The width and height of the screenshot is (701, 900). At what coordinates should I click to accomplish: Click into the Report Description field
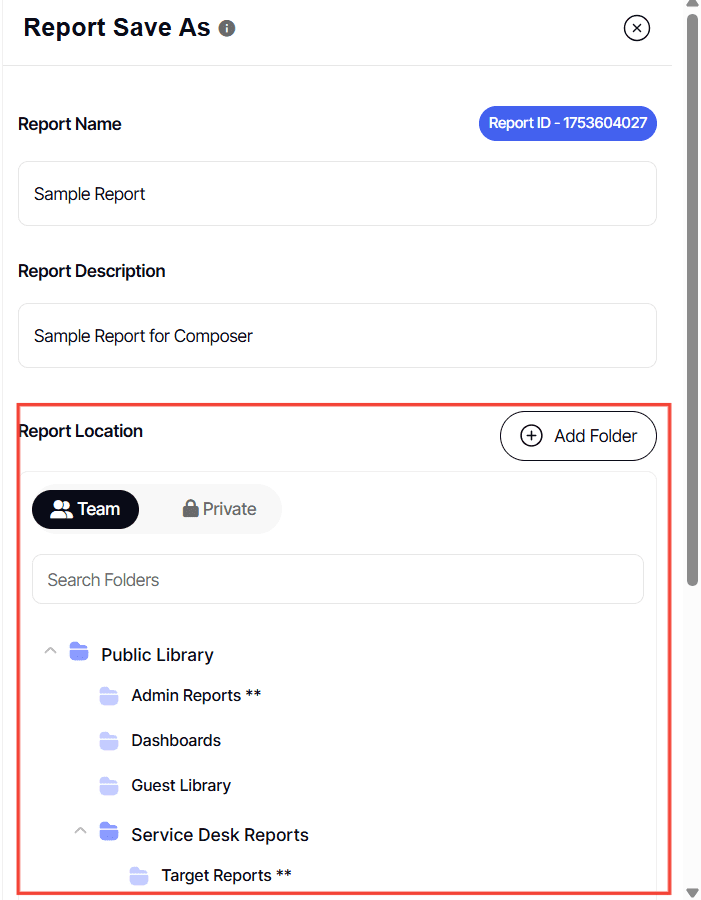point(338,335)
